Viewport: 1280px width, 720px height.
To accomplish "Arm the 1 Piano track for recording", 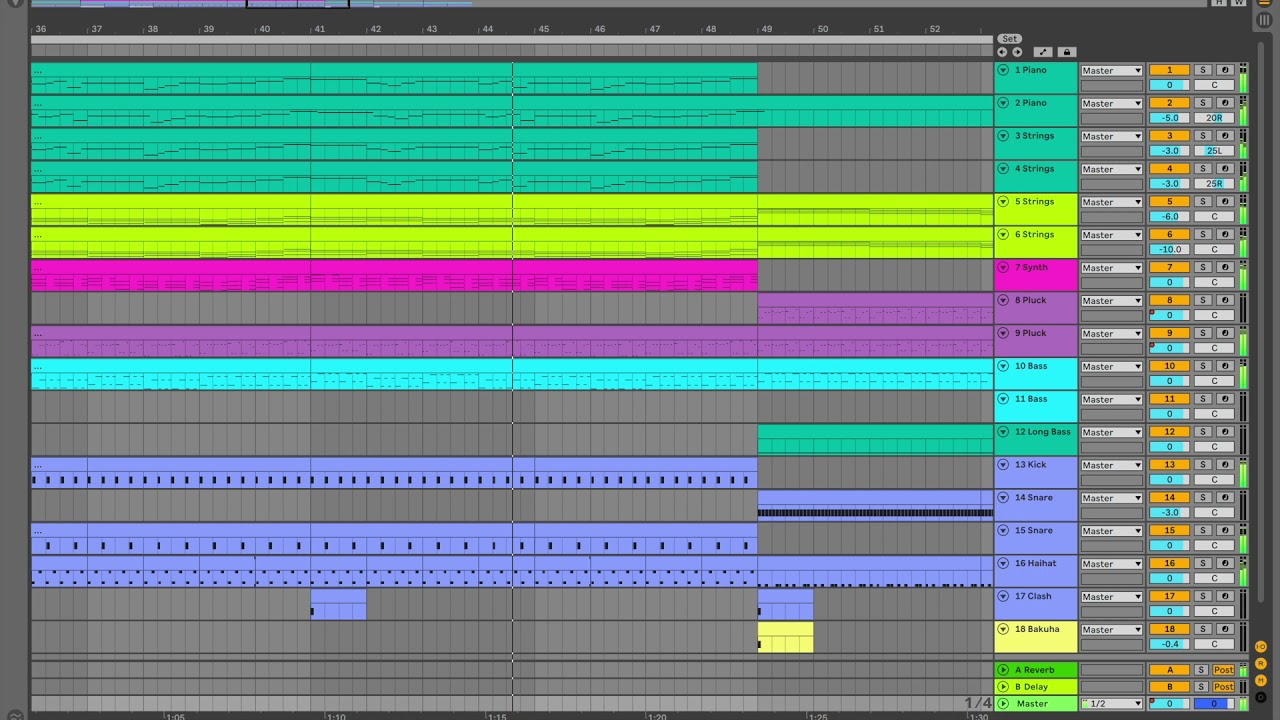I will pyautogui.click(x=1224, y=70).
